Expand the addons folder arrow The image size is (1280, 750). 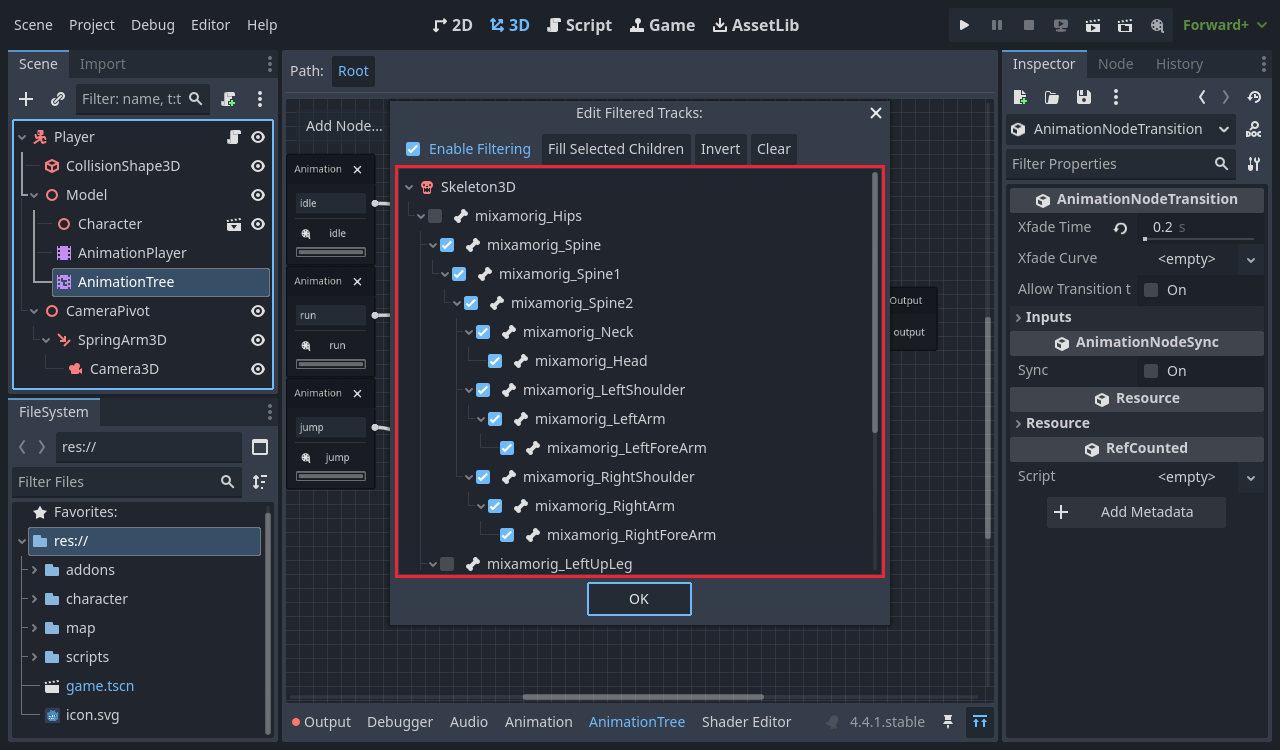click(35, 570)
